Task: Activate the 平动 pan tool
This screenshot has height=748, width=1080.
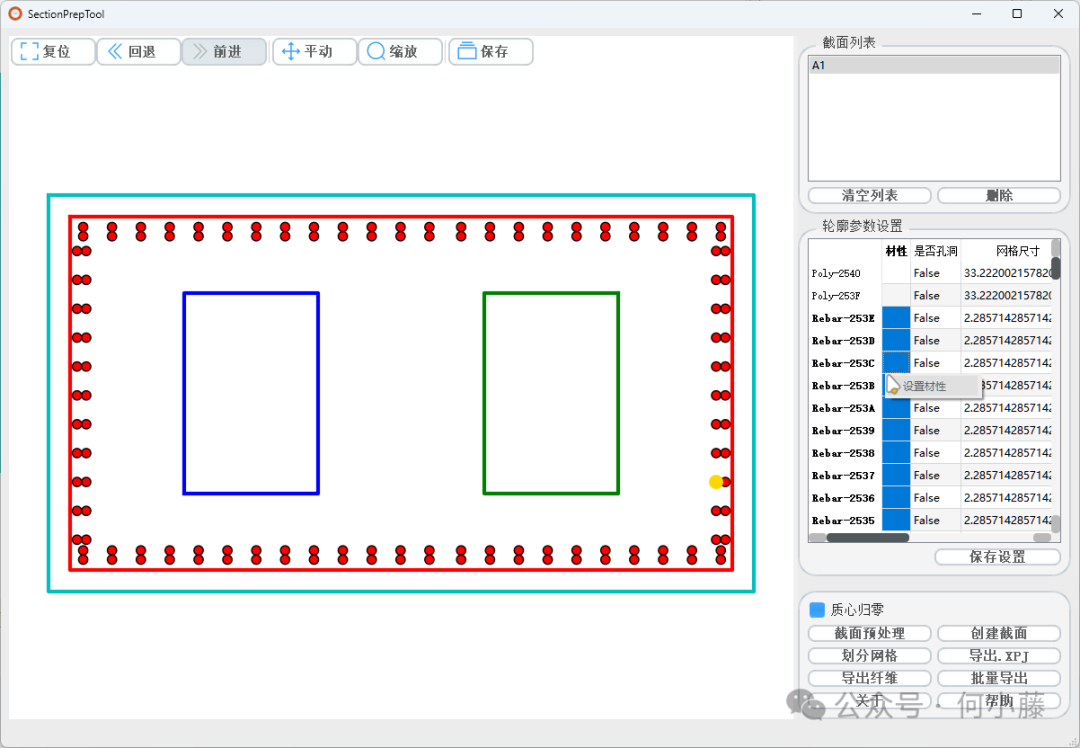Action: [x=315, y=52]
